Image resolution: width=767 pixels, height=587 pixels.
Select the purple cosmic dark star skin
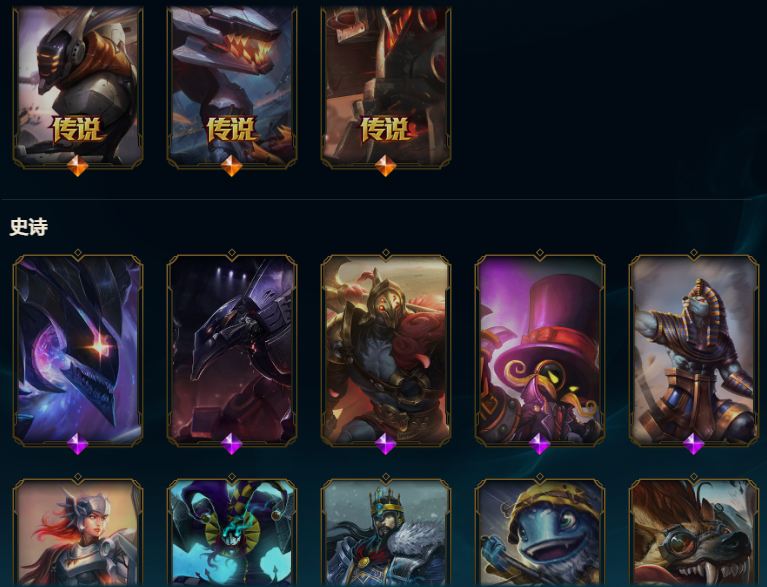(x=78, y=349)
